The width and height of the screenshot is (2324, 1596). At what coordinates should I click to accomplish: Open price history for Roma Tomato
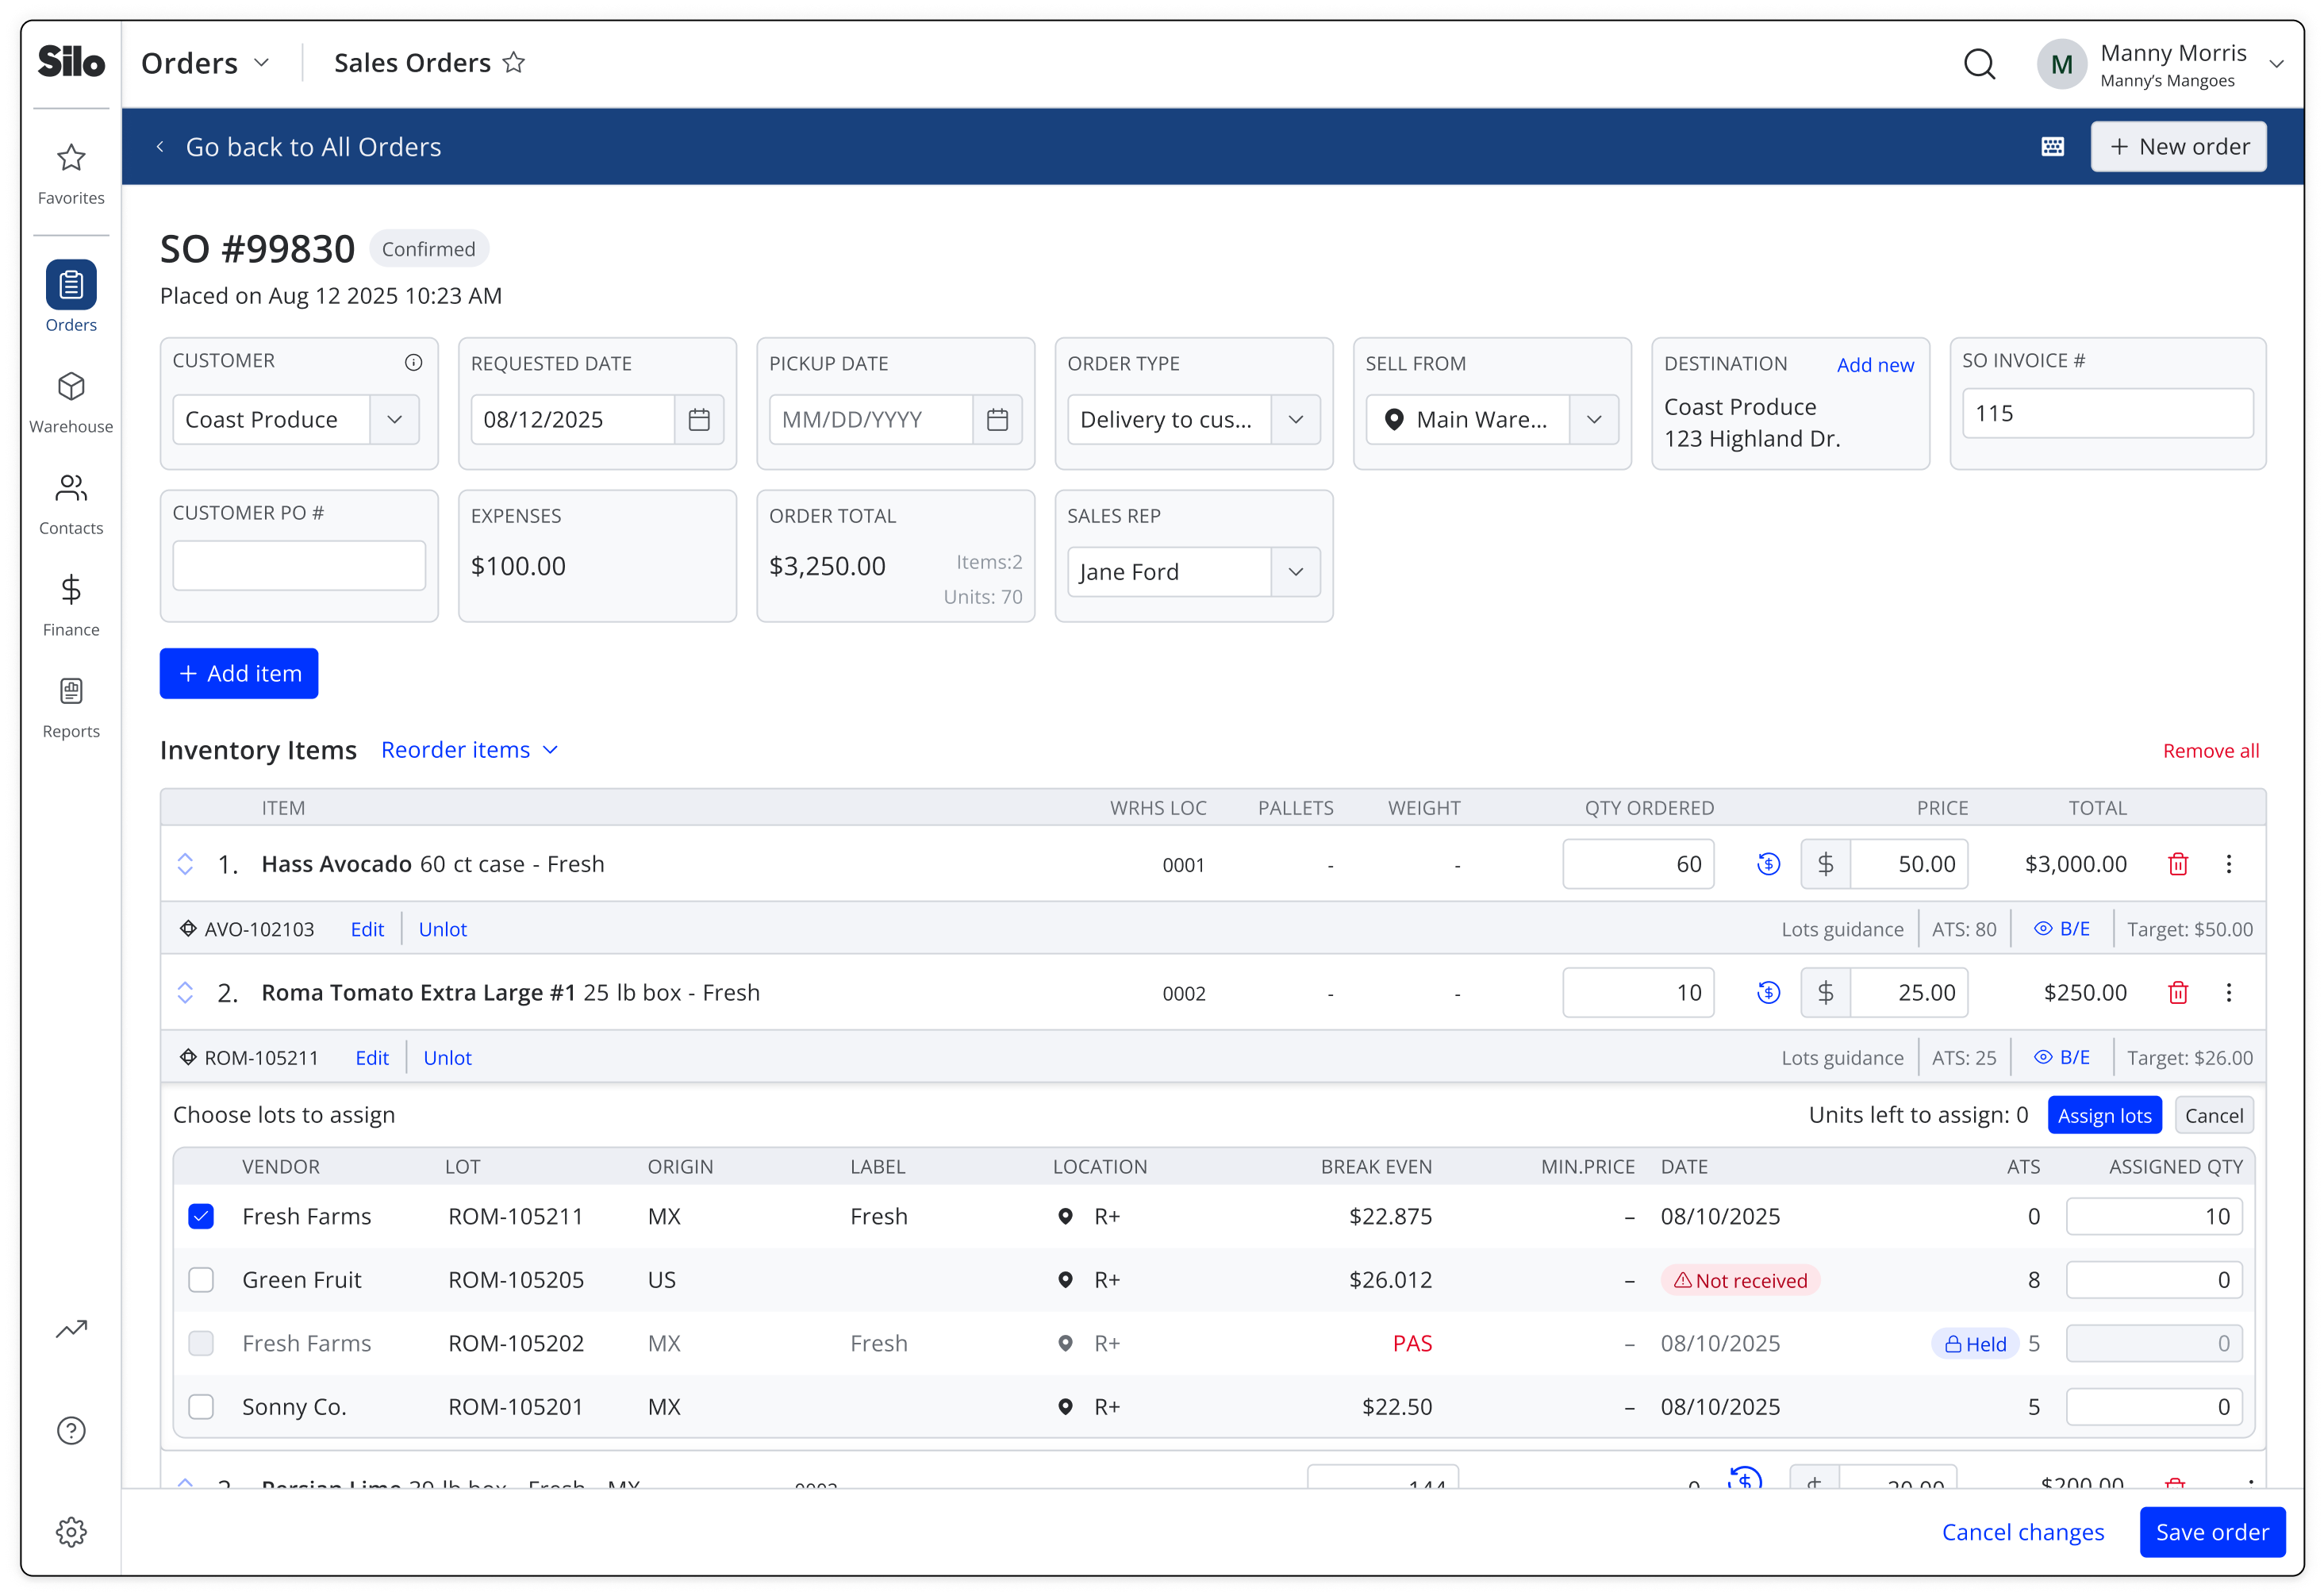tap(1768, 993)
